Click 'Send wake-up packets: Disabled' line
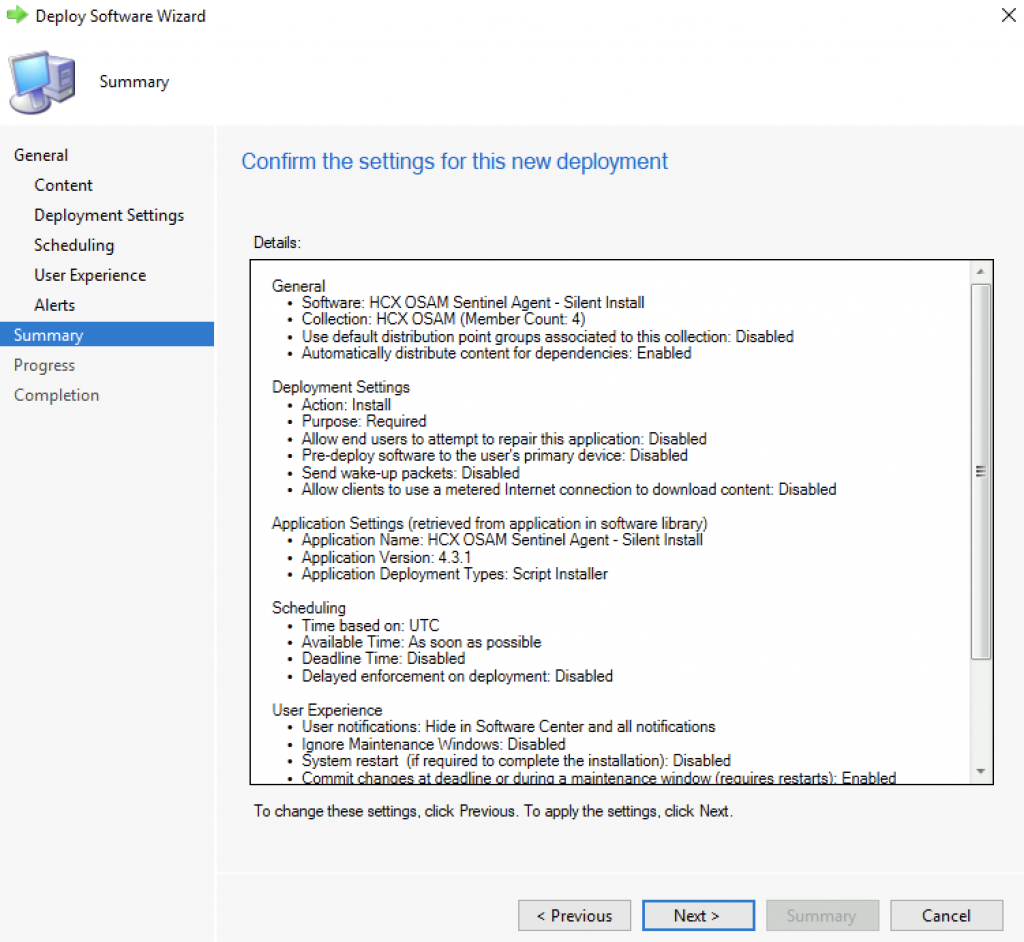This screenshot has height=942, width=1024. coord(411,472)
